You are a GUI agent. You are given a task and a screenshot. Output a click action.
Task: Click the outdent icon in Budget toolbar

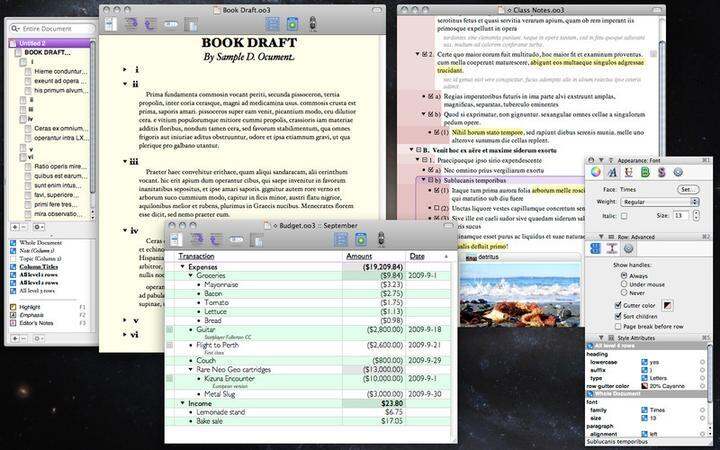pos(216,239)
